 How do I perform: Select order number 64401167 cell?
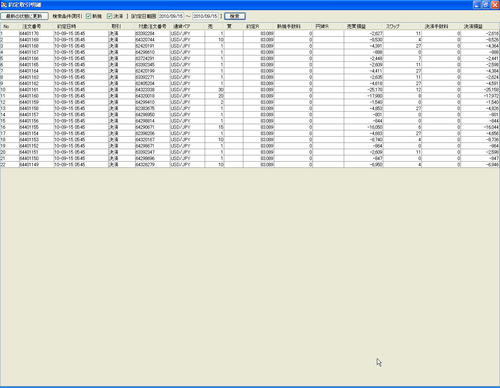[36, 52]
